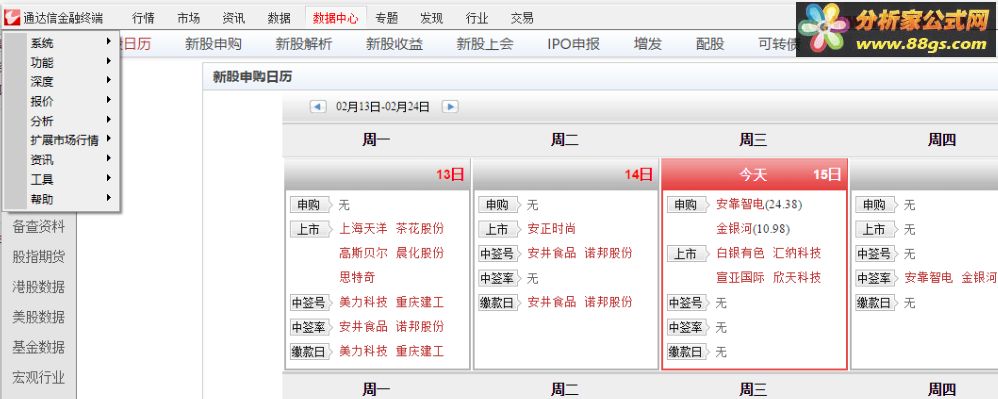Open 汇纳科技 stock link
This screenshot has height=399, width=998.
[x=797, y=253]
